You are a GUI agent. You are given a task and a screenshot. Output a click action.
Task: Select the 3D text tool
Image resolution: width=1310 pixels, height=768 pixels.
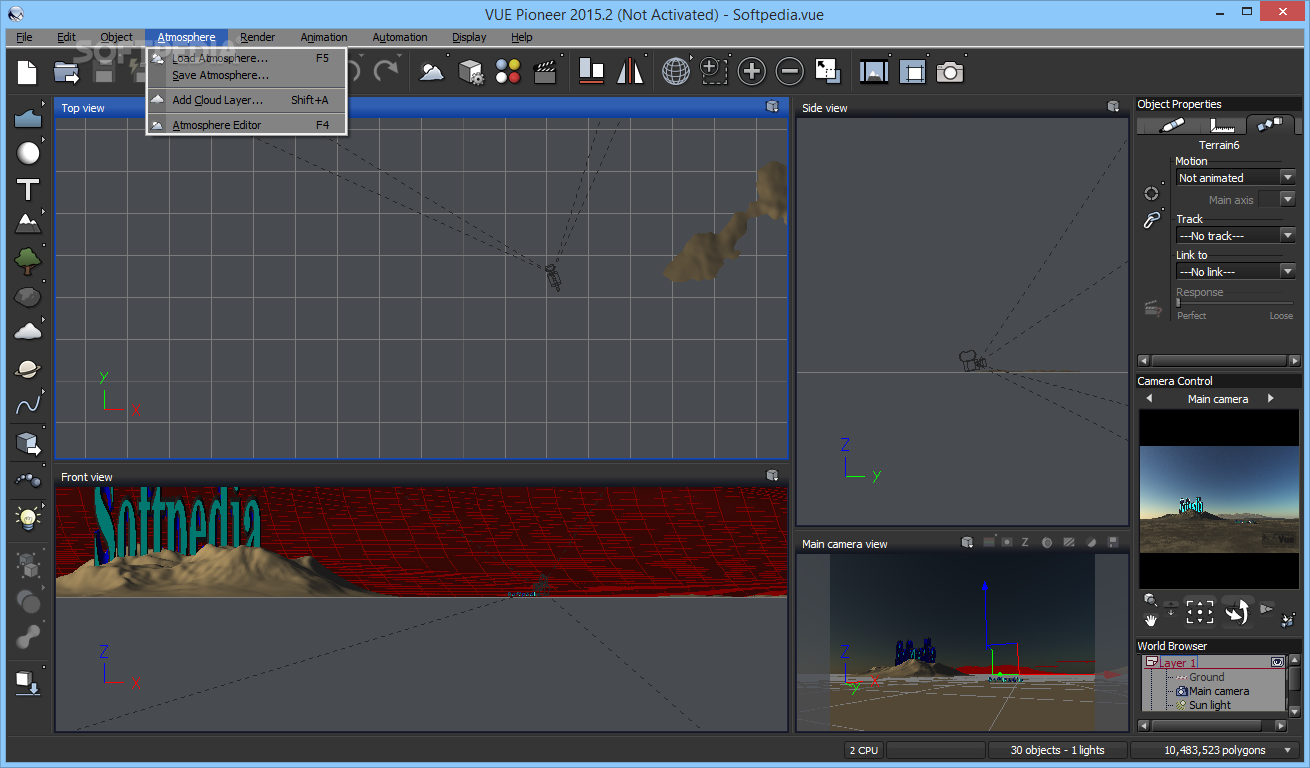pyautogui.click(x=28, y=189)
